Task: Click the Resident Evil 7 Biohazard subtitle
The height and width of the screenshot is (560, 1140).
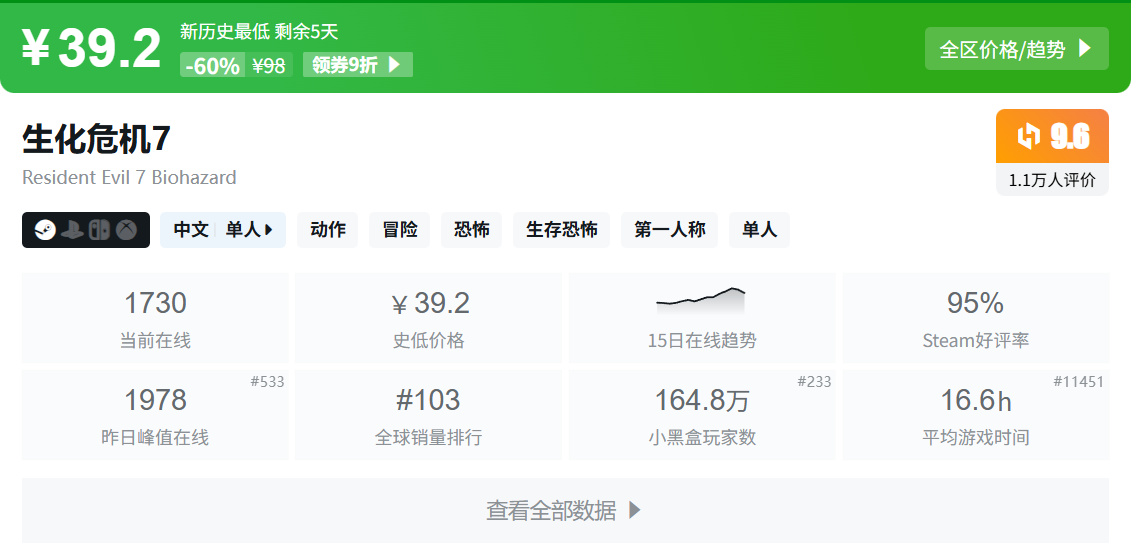Action: coord(129,177)
